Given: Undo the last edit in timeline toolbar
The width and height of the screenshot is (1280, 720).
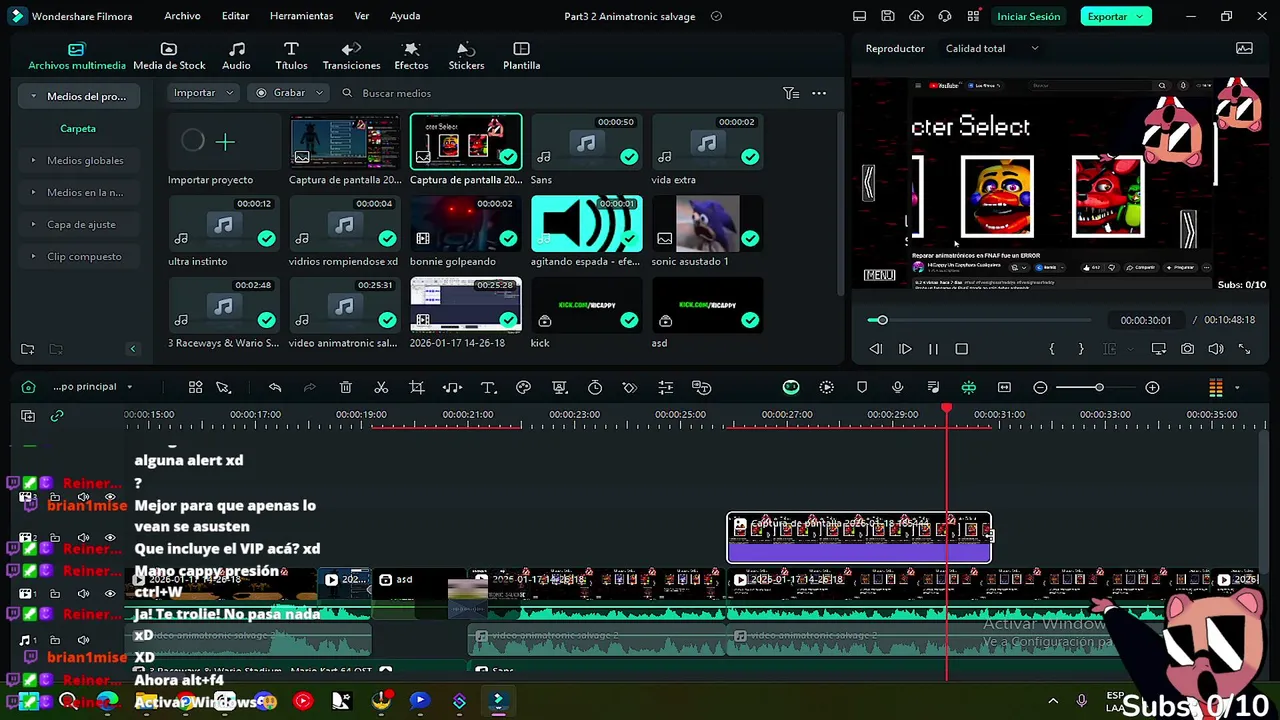Looking at the screenshot, I should 275,388.
